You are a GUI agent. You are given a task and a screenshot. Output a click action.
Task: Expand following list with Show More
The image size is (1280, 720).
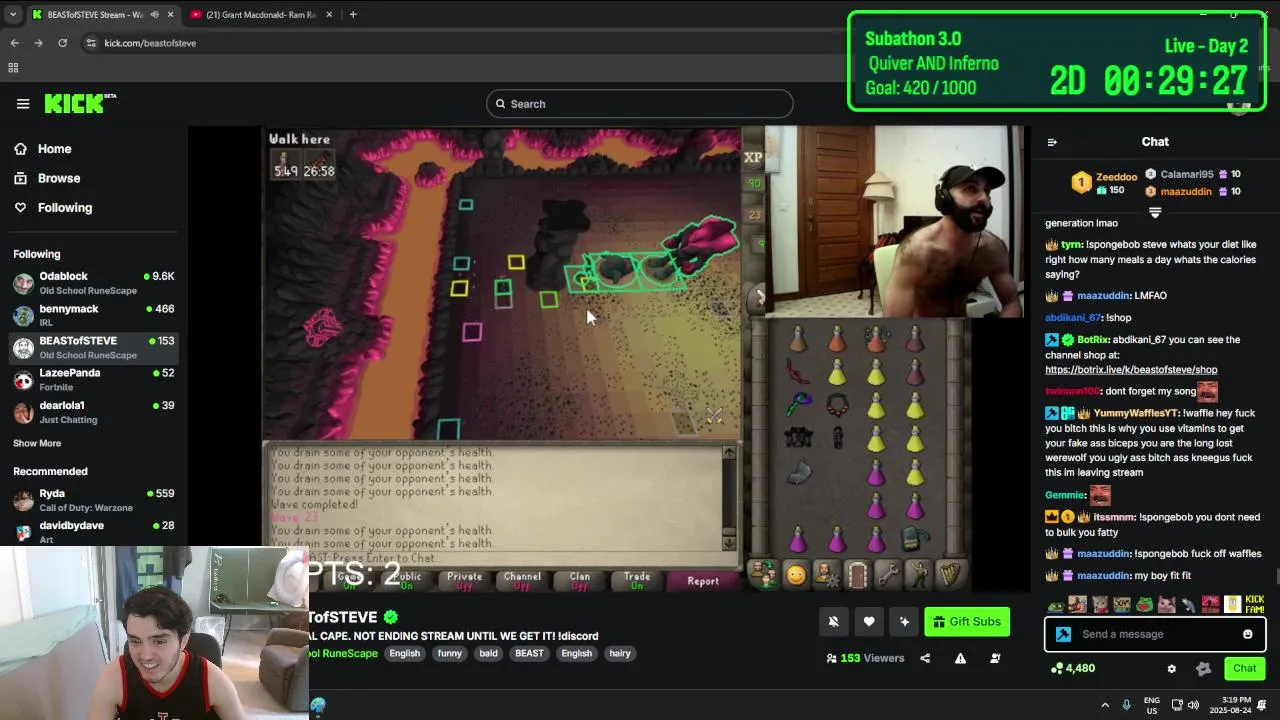click(x=37, y=443)
